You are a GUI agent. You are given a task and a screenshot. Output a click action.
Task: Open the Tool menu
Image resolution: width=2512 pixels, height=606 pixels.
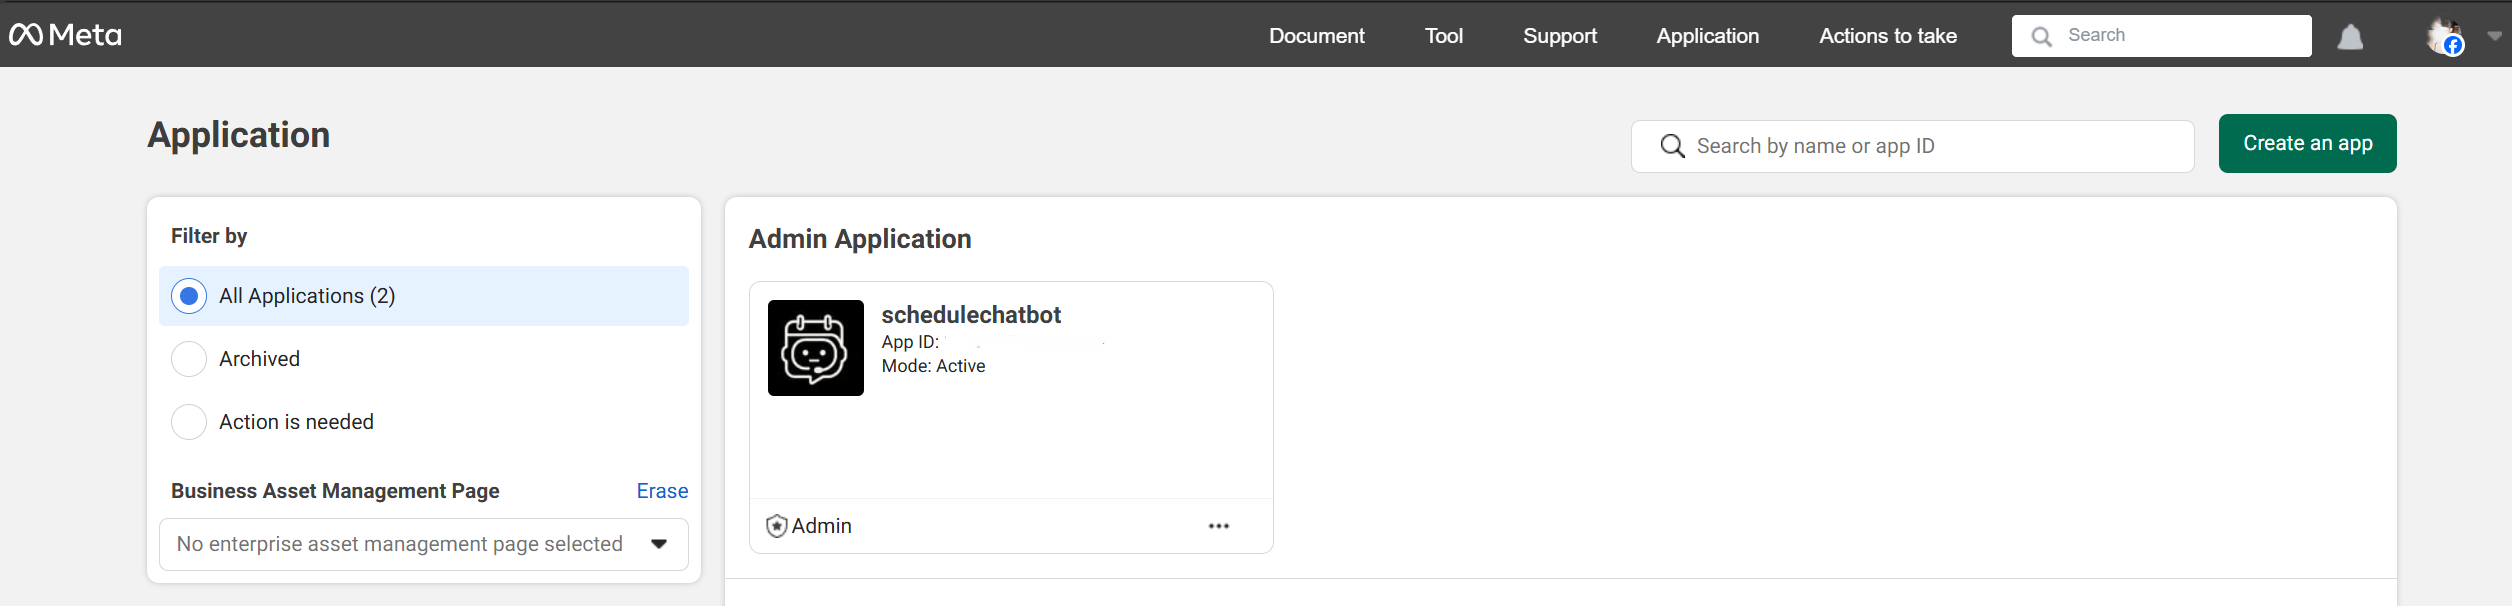point(1443,36)
